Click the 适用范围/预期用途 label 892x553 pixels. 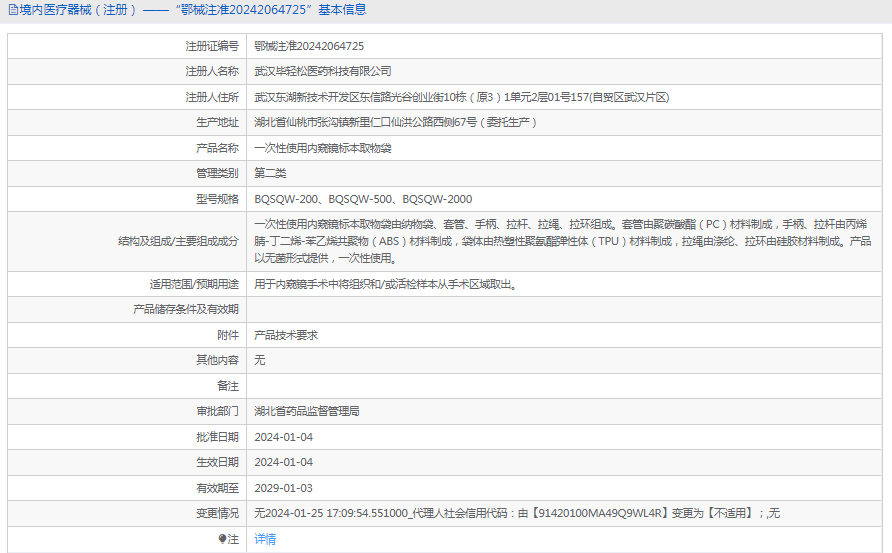[x=194, y=284]
